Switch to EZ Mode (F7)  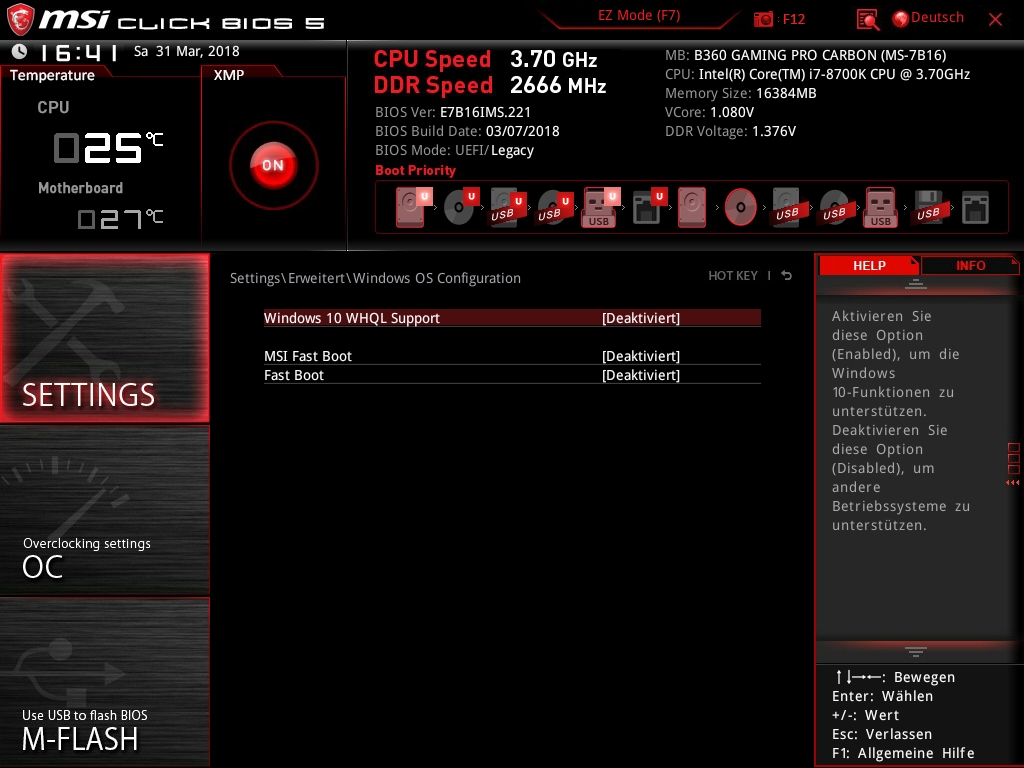(639, 15)
